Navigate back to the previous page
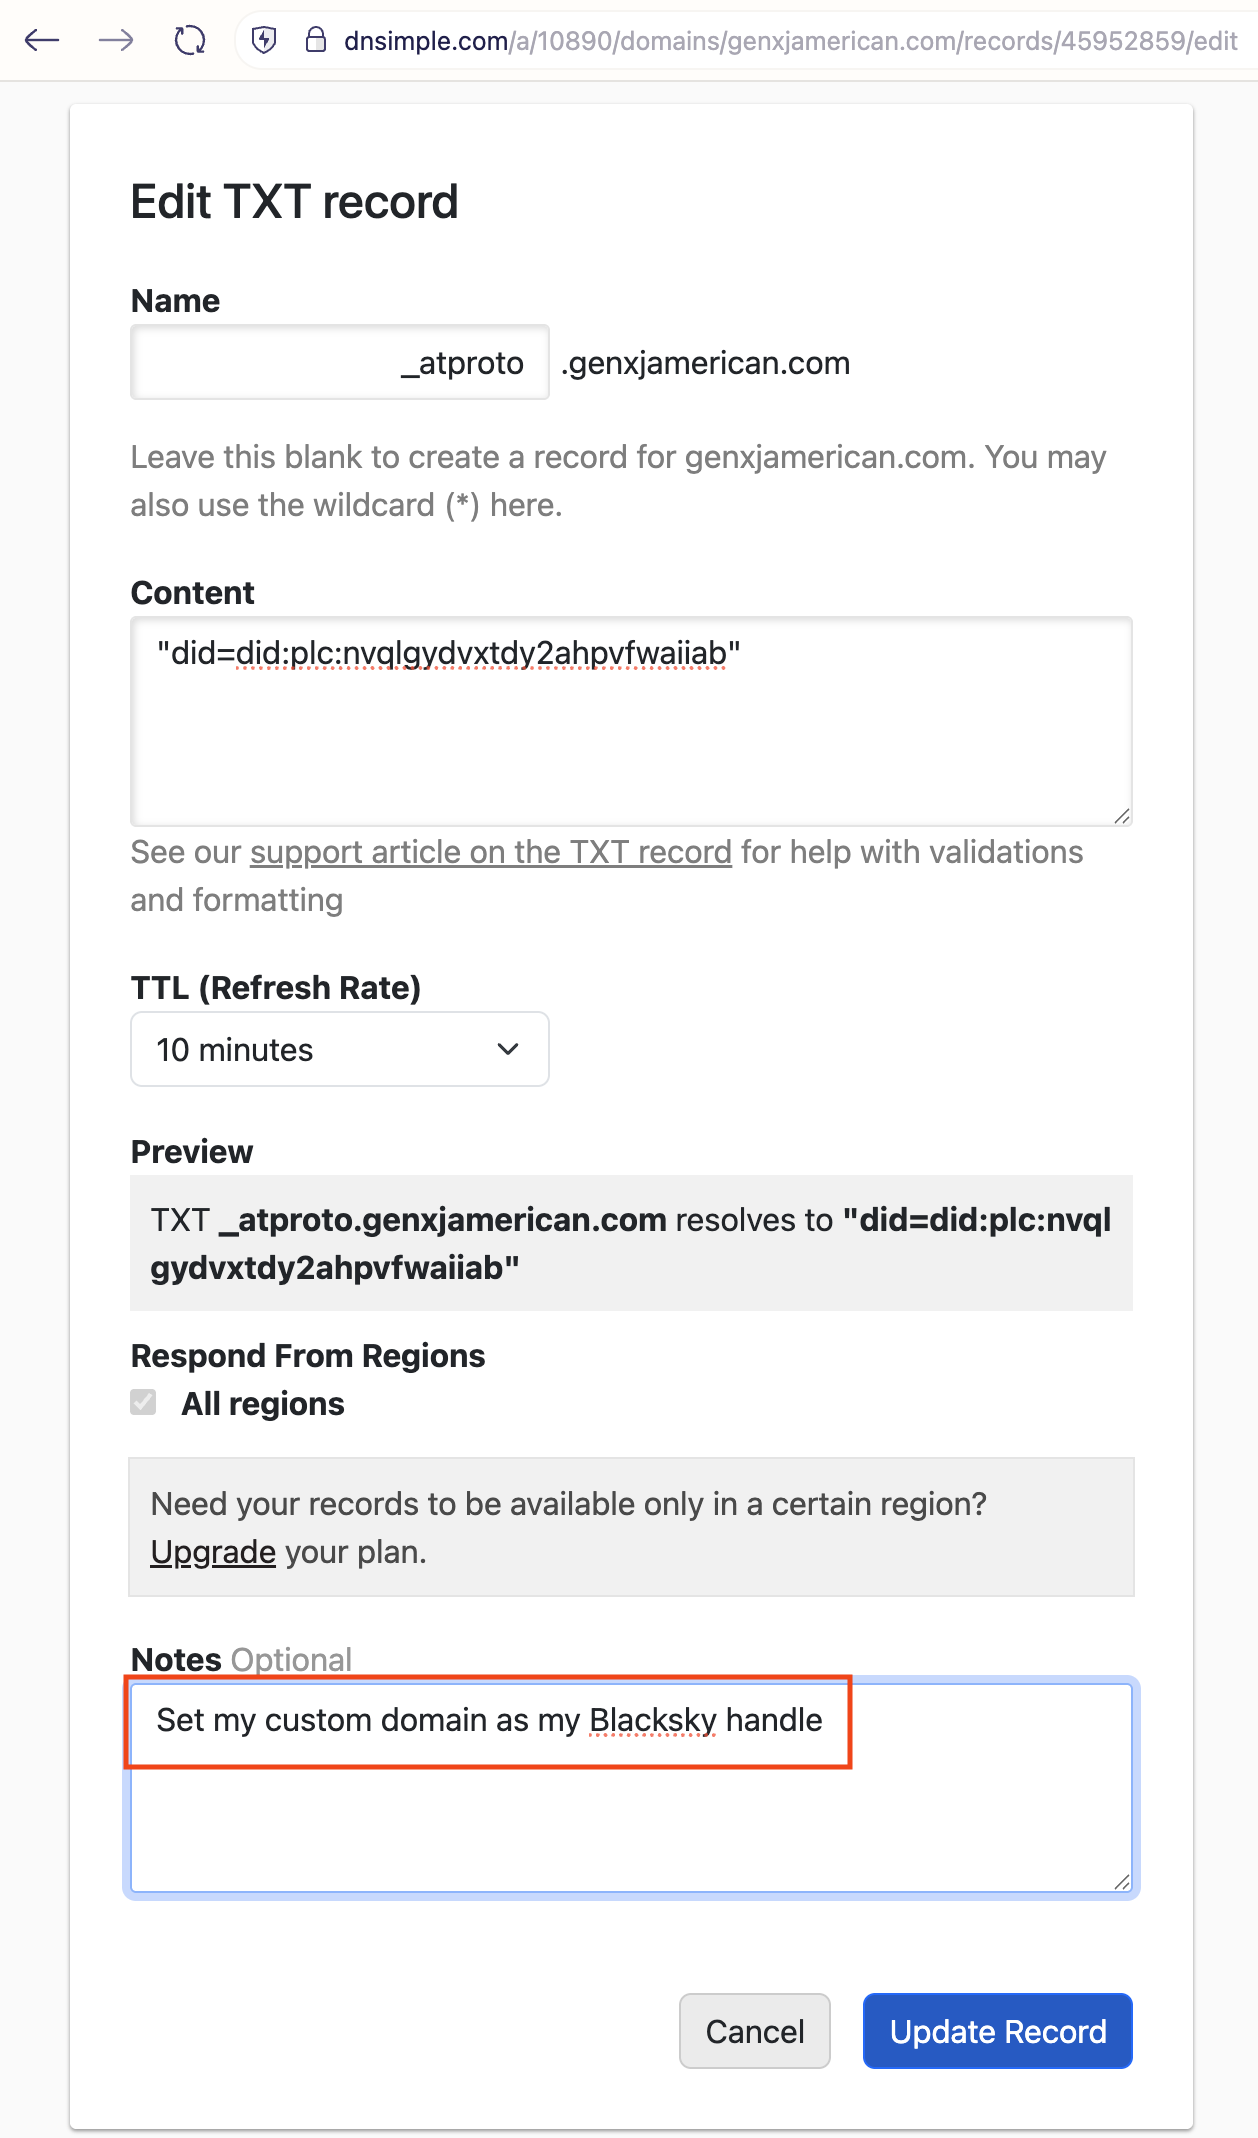 point(40,40)
